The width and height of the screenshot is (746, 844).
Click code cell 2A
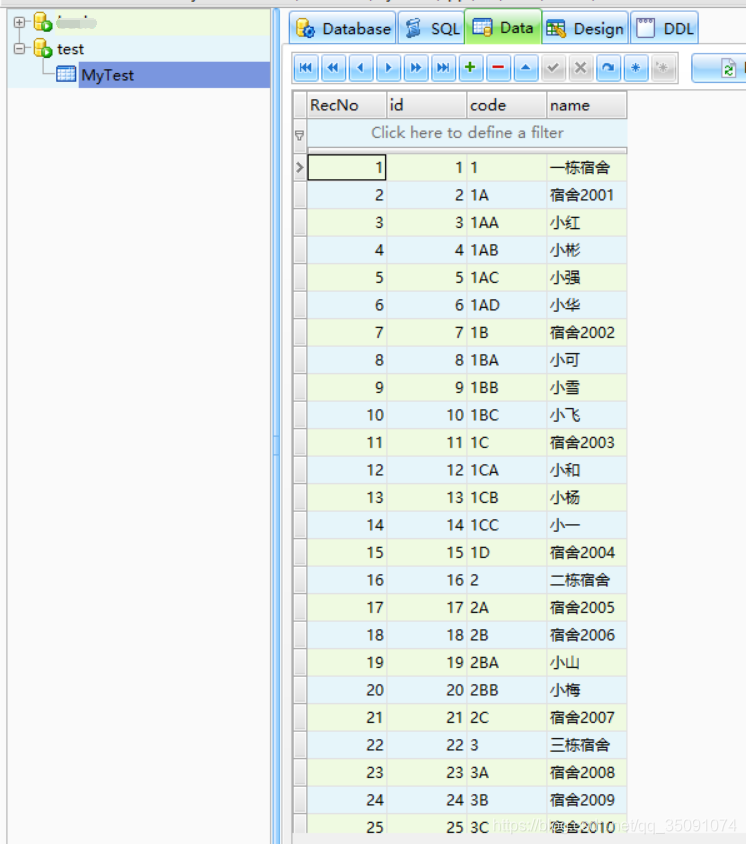point(506,607)
